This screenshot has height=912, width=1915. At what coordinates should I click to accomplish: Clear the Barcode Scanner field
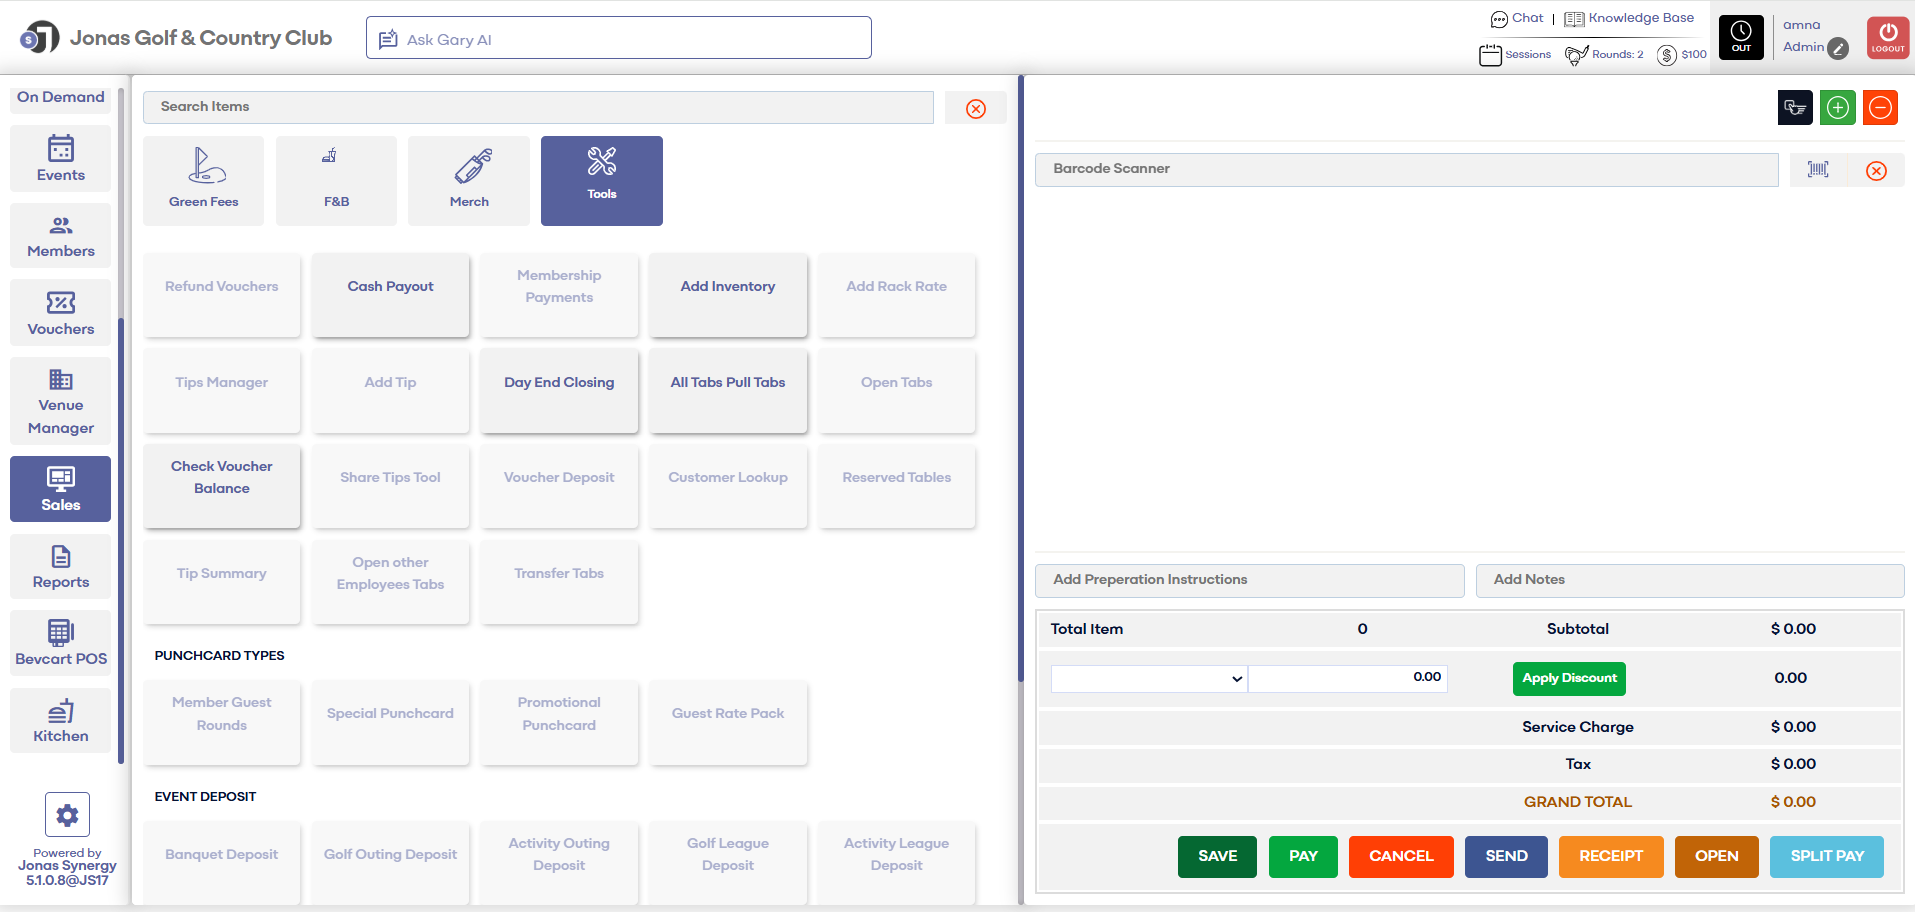(x=1876, y=171)
